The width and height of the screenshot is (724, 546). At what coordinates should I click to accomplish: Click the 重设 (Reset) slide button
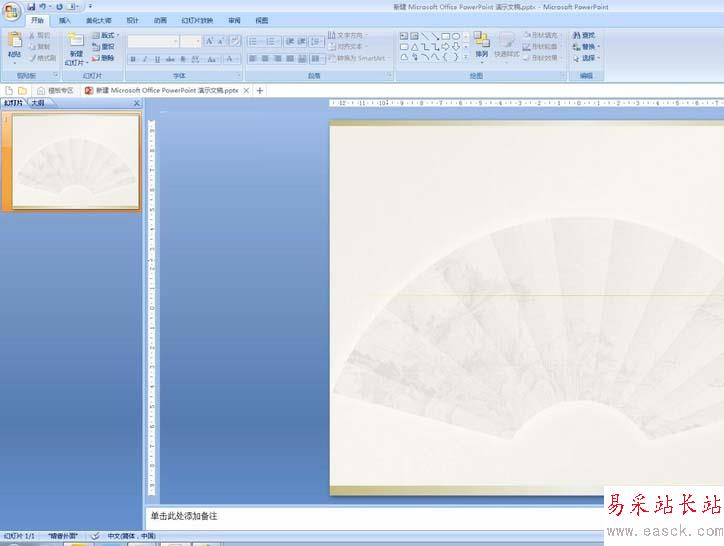pos(103,47)
